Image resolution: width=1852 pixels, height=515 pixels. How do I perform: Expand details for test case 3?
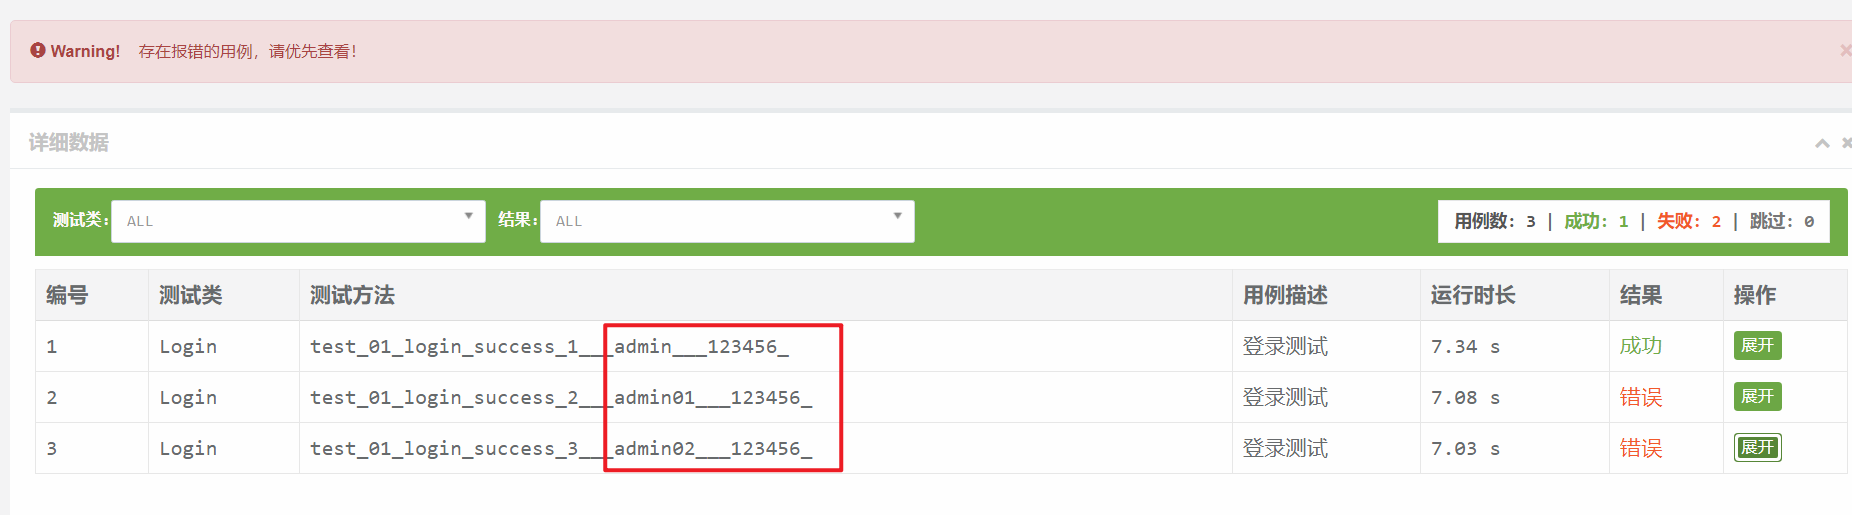pyautogui.click(x=1757, y=447)
